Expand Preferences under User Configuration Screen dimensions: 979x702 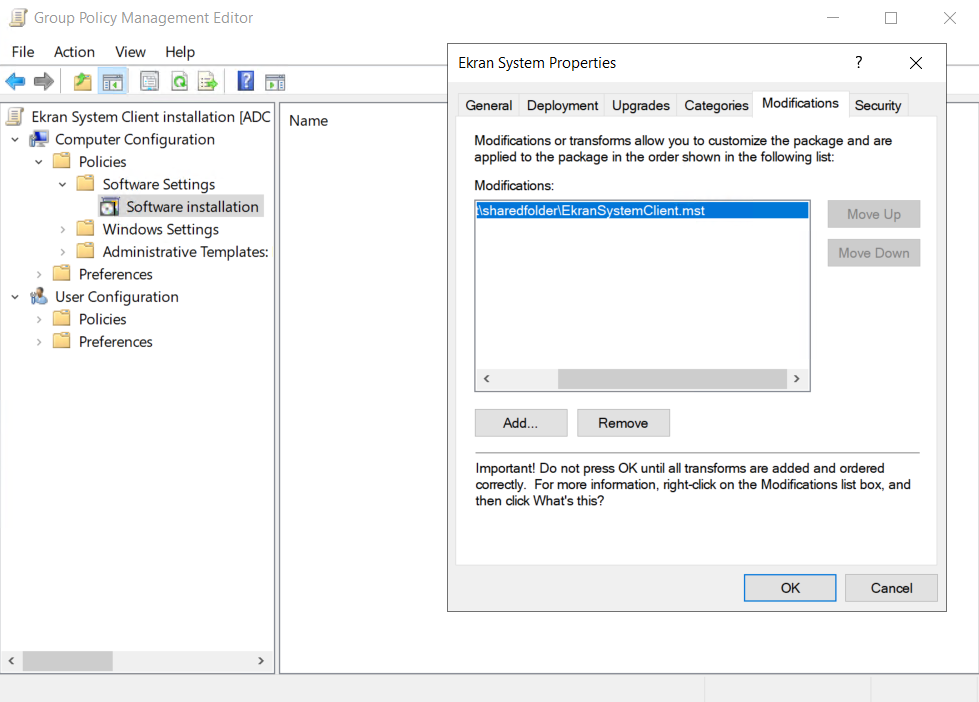click(x=40, y=342)
